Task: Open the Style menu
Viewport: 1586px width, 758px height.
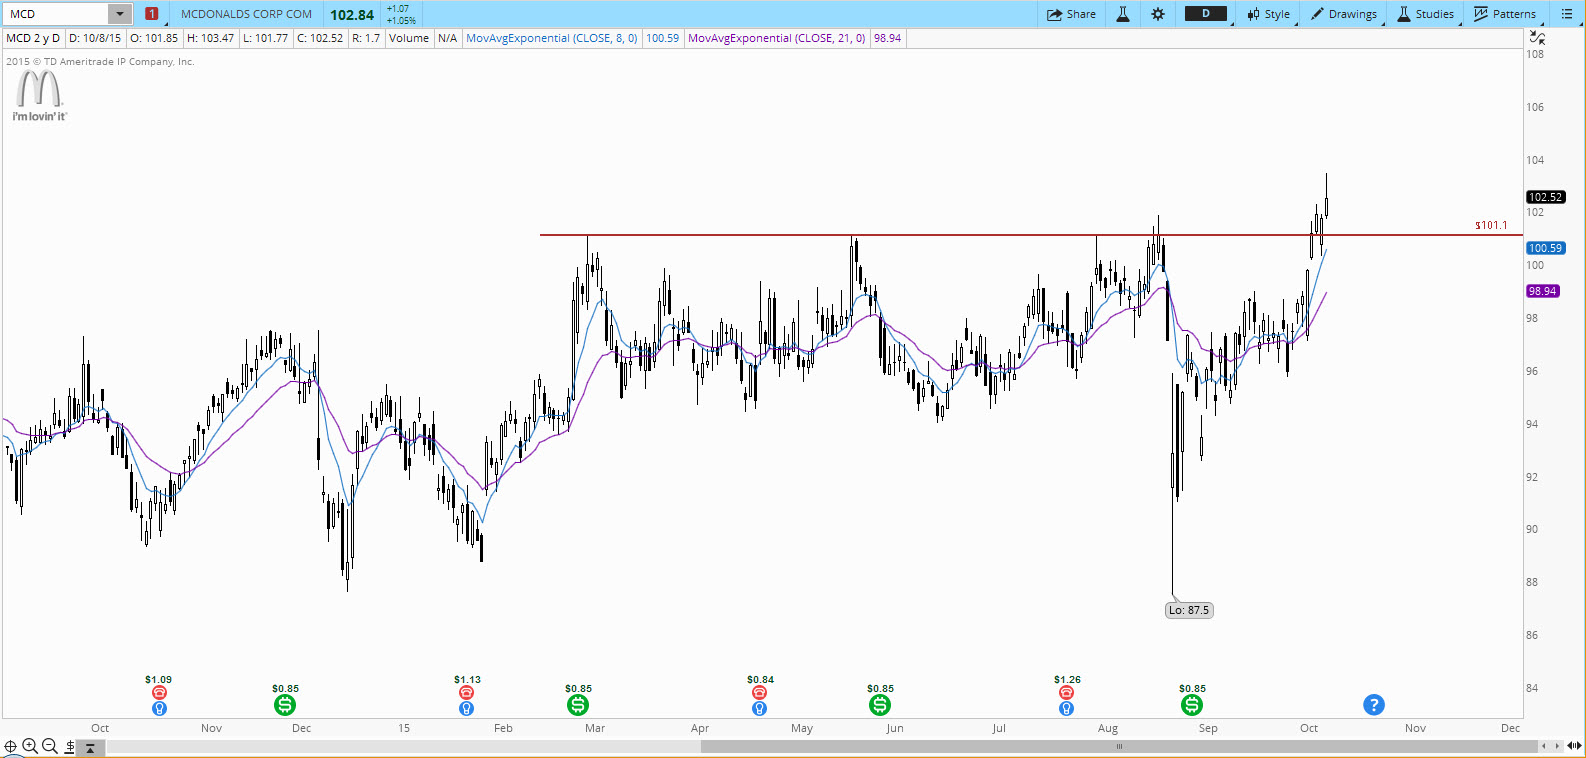Action: click(1268, 14)
